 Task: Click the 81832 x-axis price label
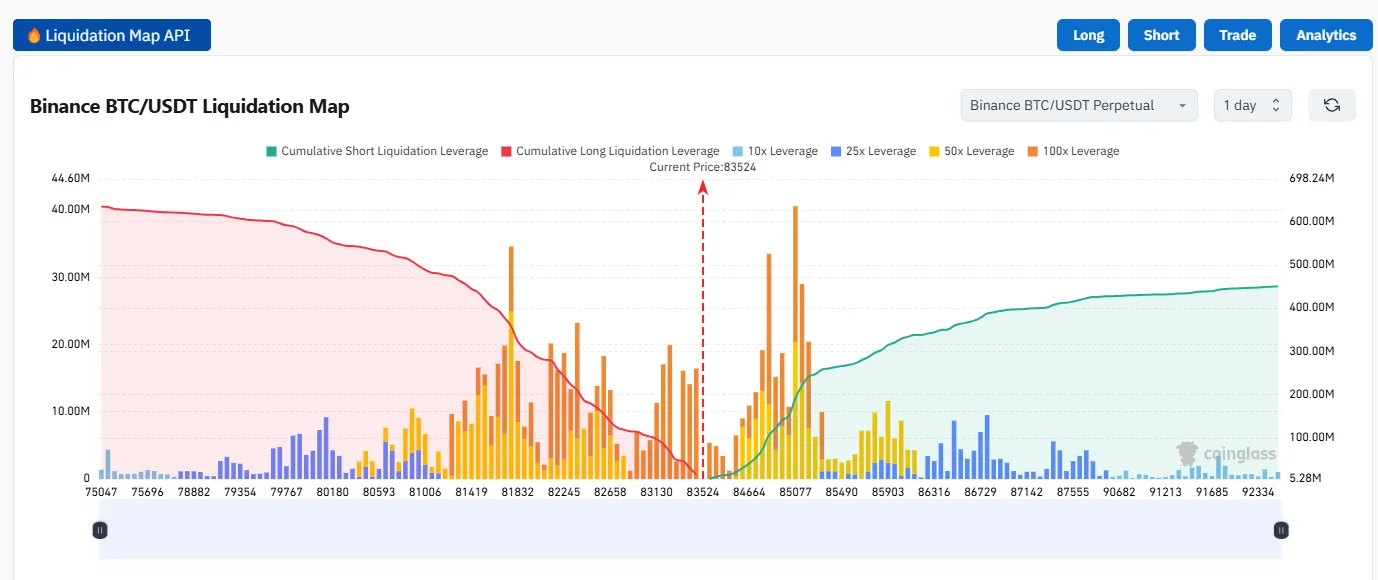tap(518, 492)
